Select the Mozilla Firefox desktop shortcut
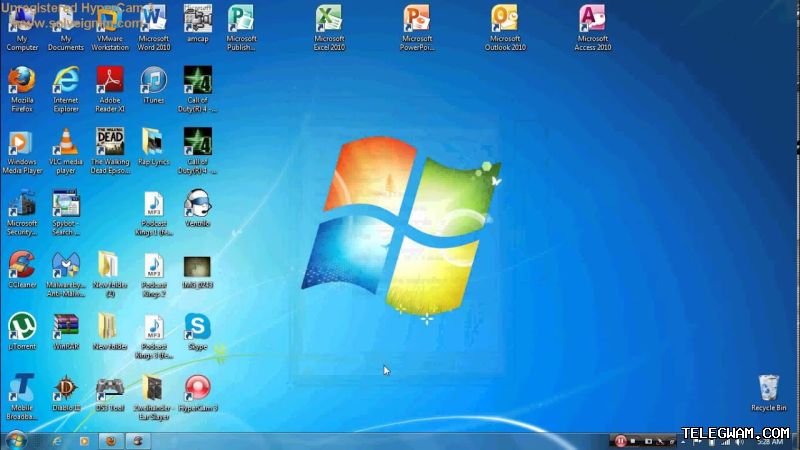Image resolution: width=800 pixels, height=450 pixels. [x=22, y=90]
